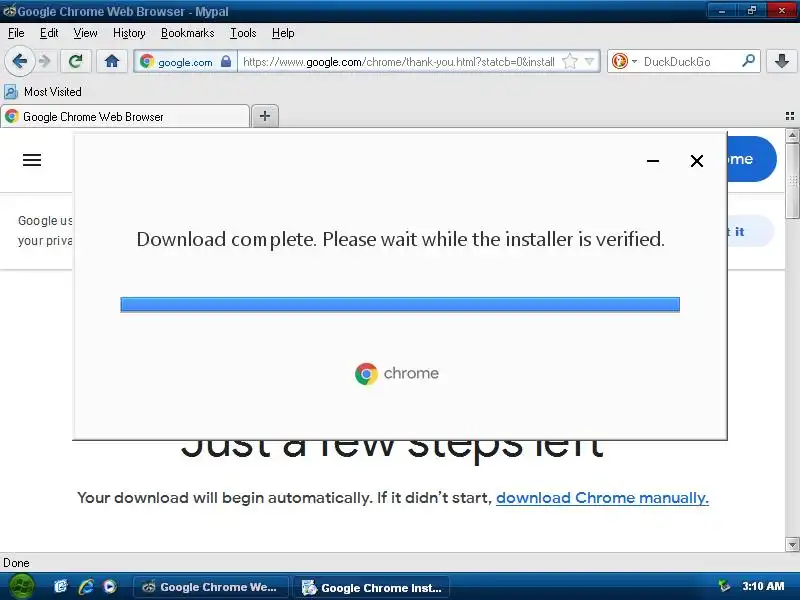Open the File menu
The image size is (800, 600).
click(16, 33)
